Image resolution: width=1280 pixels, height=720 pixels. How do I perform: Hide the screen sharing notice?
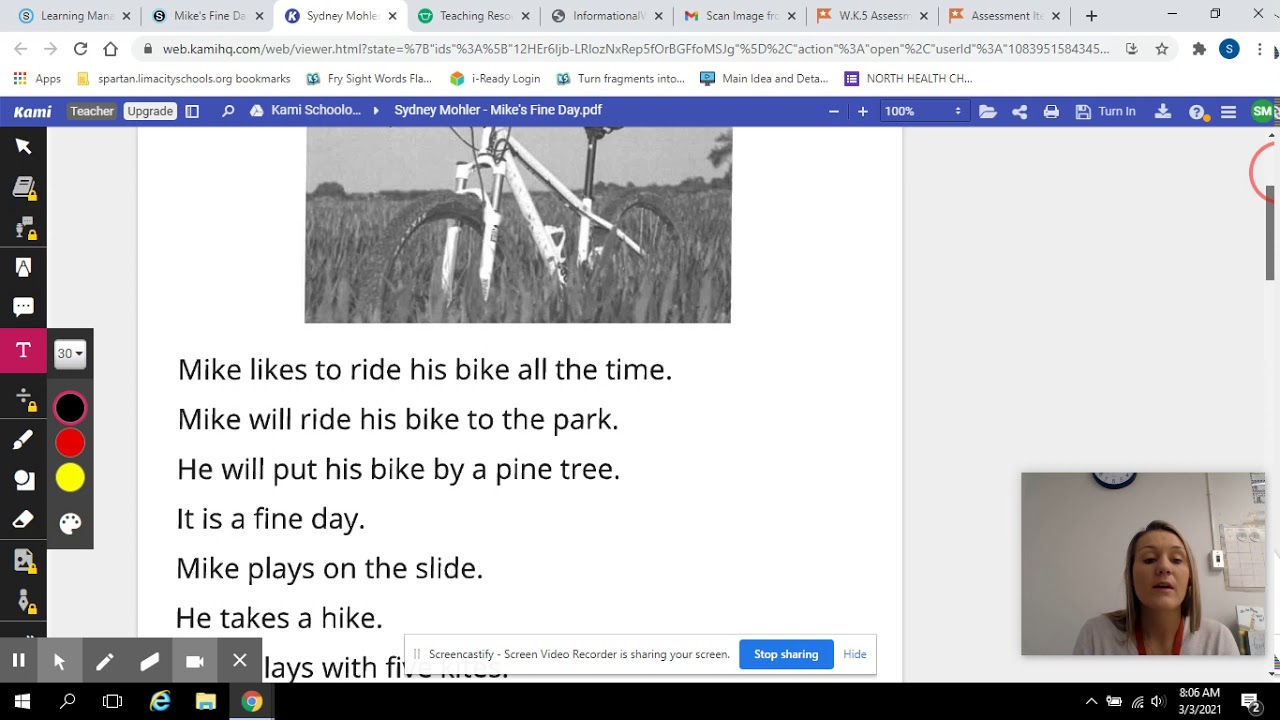(855, 654)
